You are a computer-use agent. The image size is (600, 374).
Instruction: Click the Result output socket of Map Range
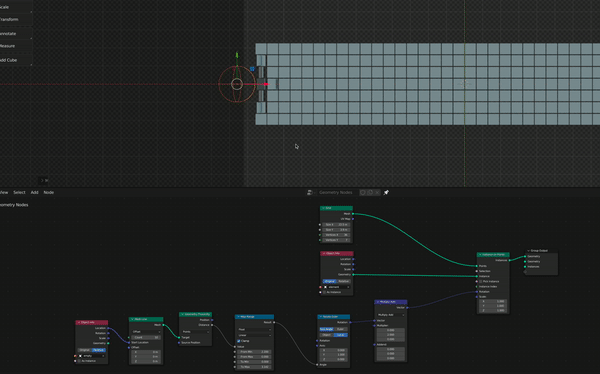274,322
